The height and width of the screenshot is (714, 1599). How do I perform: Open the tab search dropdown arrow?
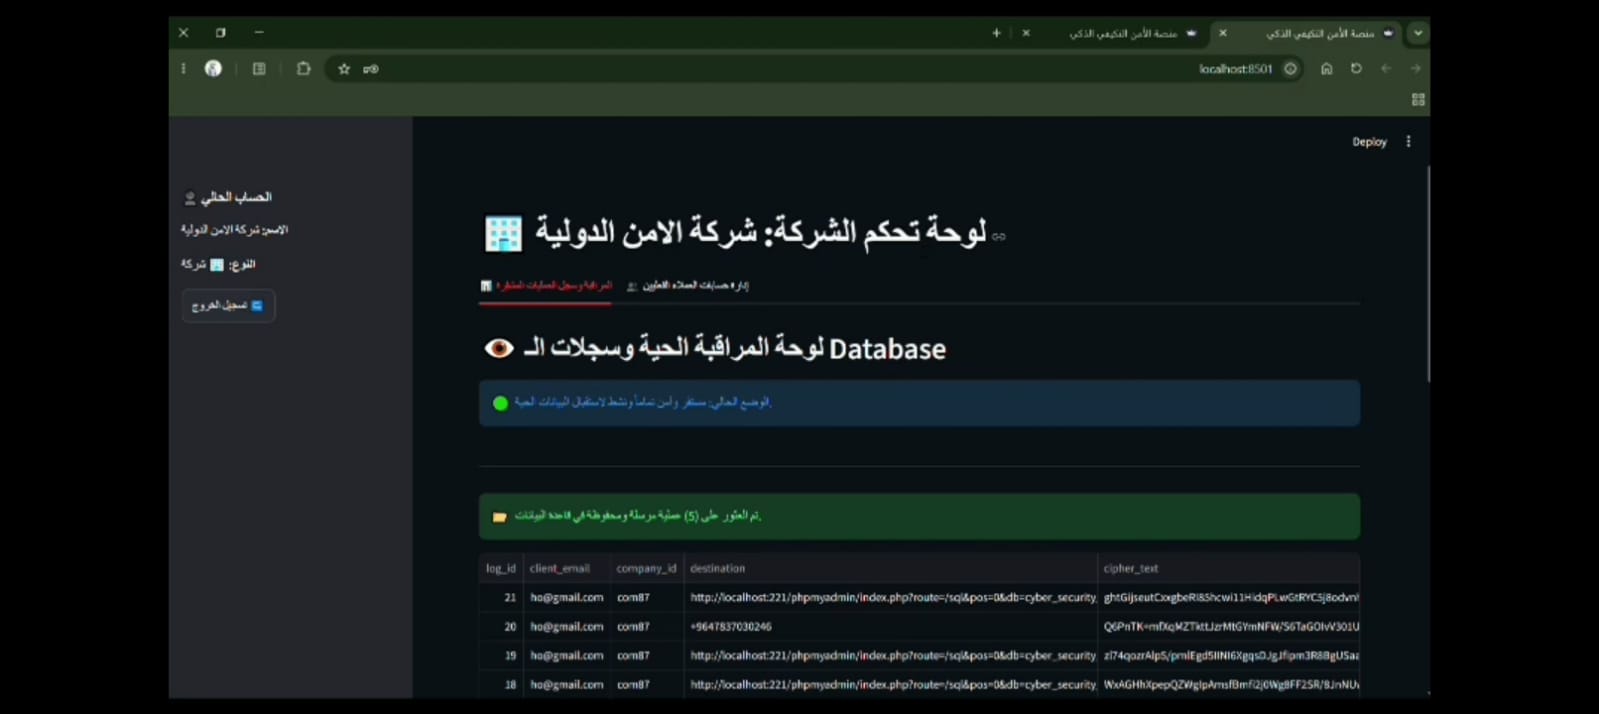1417,33
